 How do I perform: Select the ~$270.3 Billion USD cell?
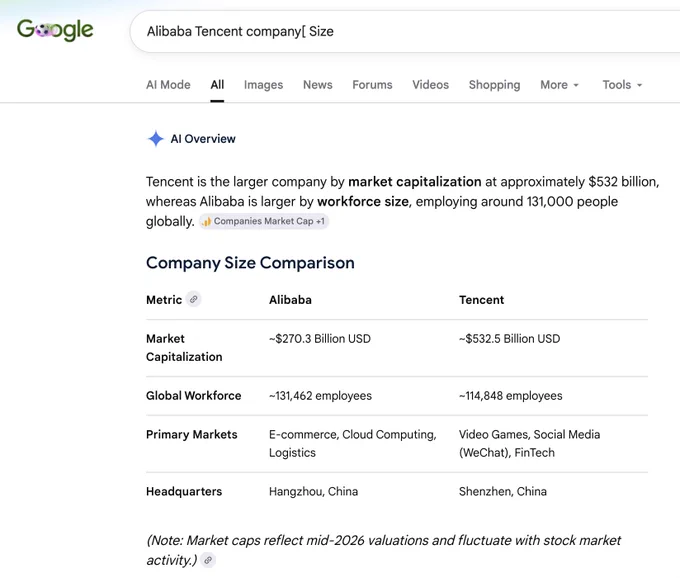pyautogui.click(x=320, y=339)
